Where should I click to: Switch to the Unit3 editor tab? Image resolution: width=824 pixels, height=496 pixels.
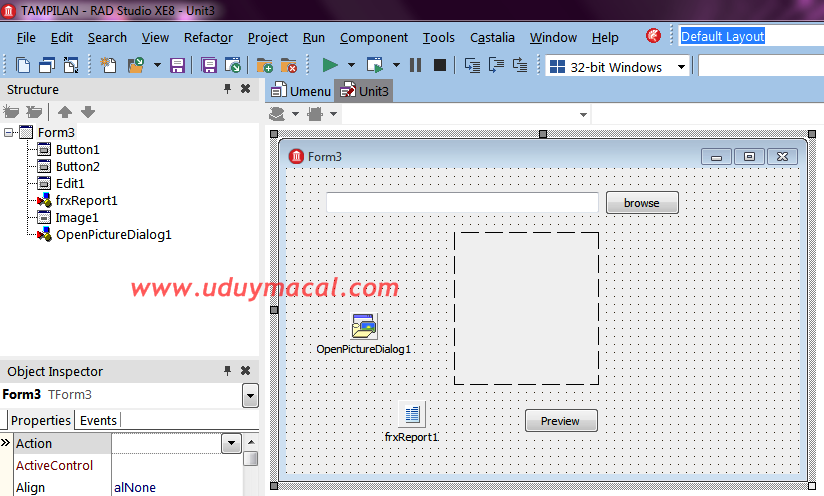click(x=364, y=91)
